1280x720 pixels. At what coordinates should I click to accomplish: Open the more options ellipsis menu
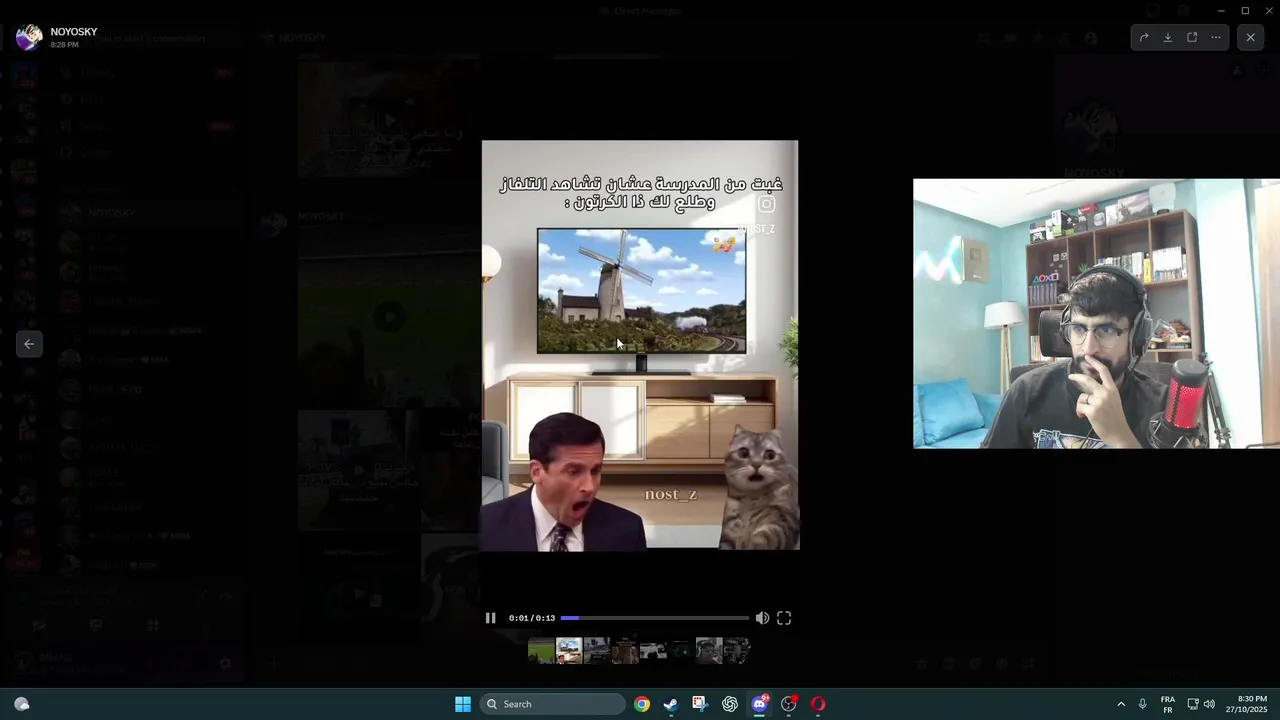pos(1216,37)
